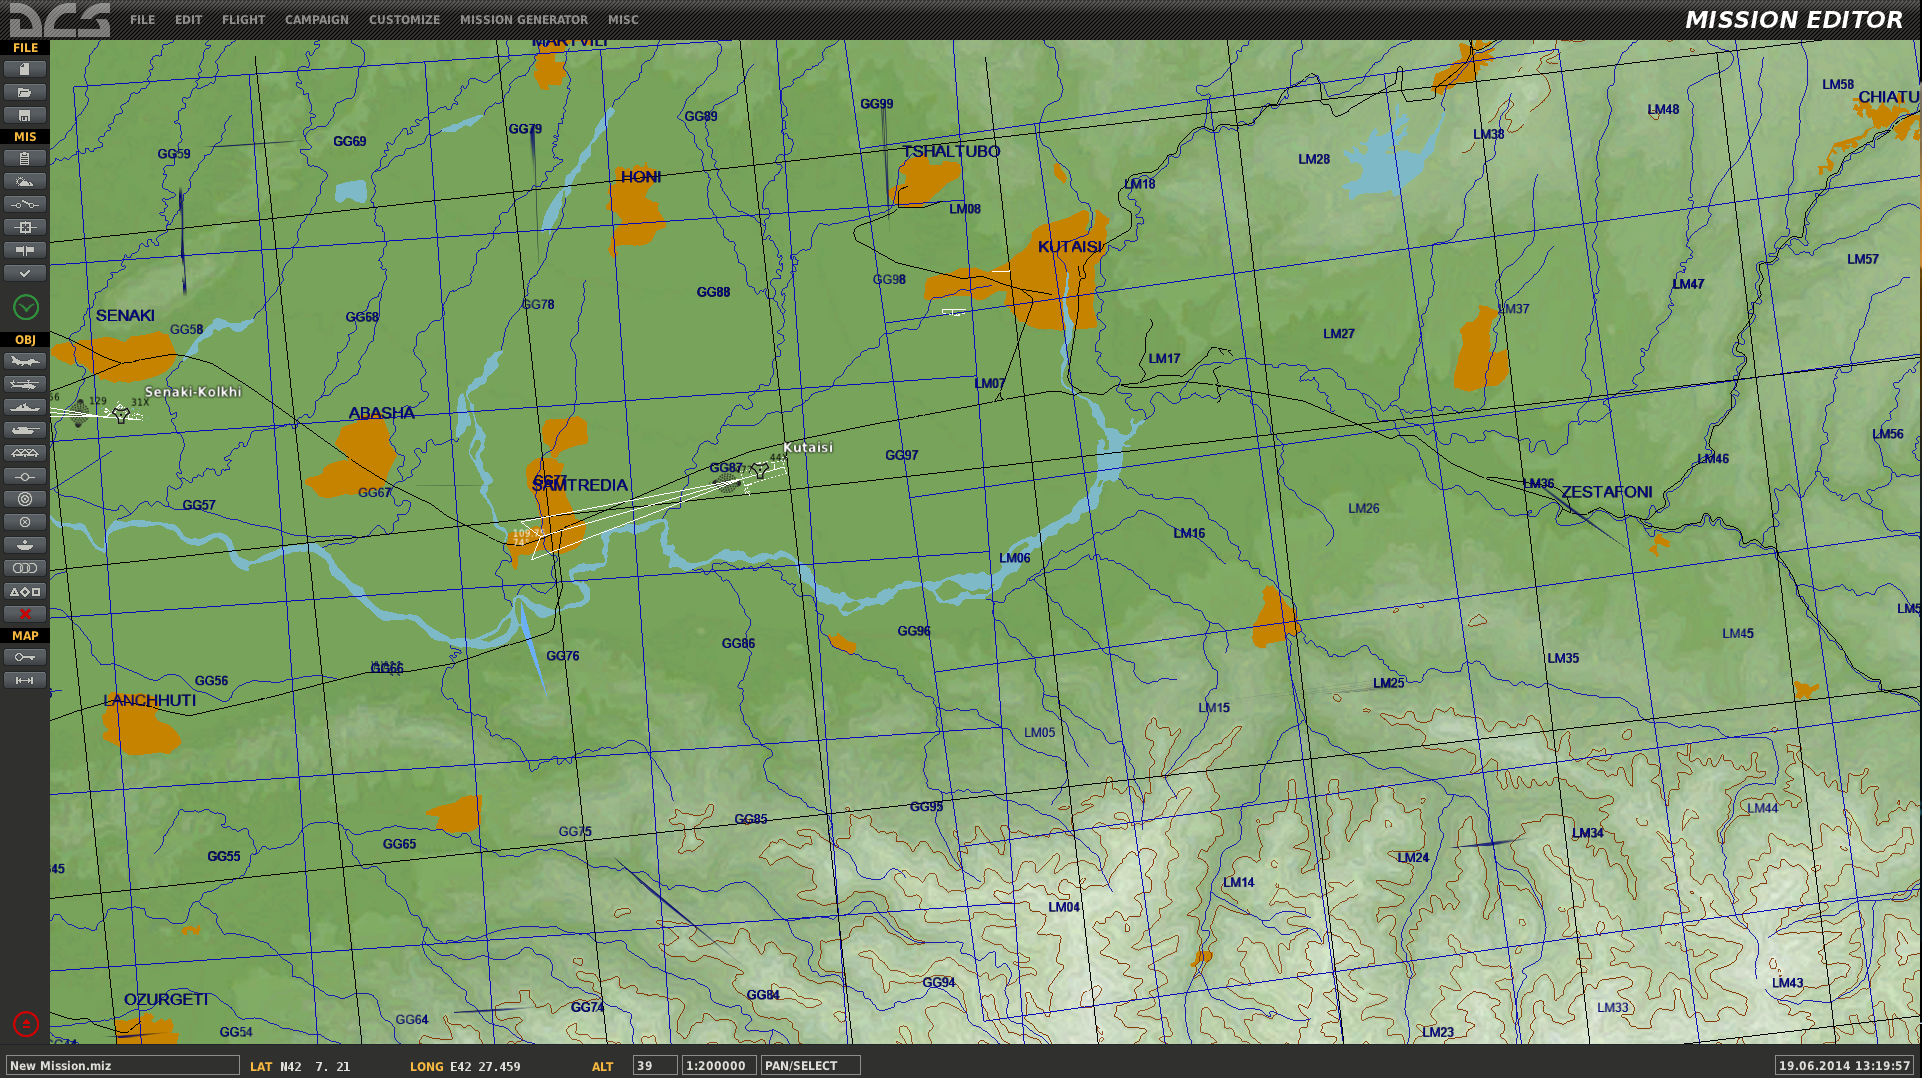The image size is (1922, 1078).
Task: Open weather settings with the sun-cloud icon
Action: click(x=25, y=181)
